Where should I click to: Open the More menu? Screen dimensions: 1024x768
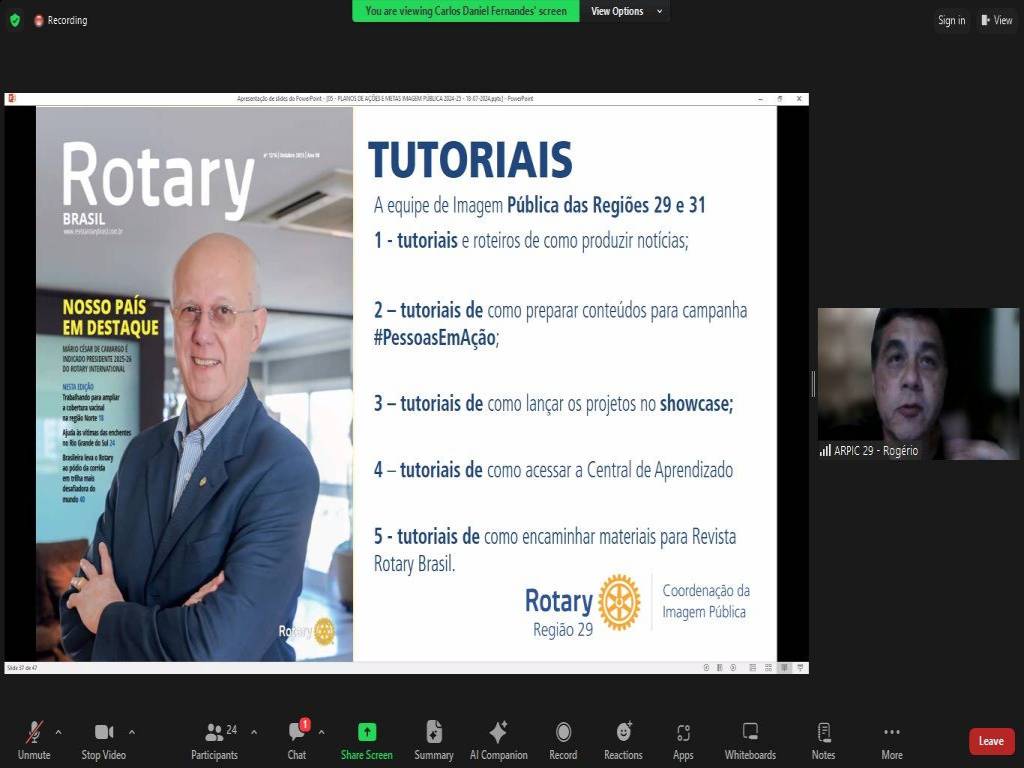(892, 740)
